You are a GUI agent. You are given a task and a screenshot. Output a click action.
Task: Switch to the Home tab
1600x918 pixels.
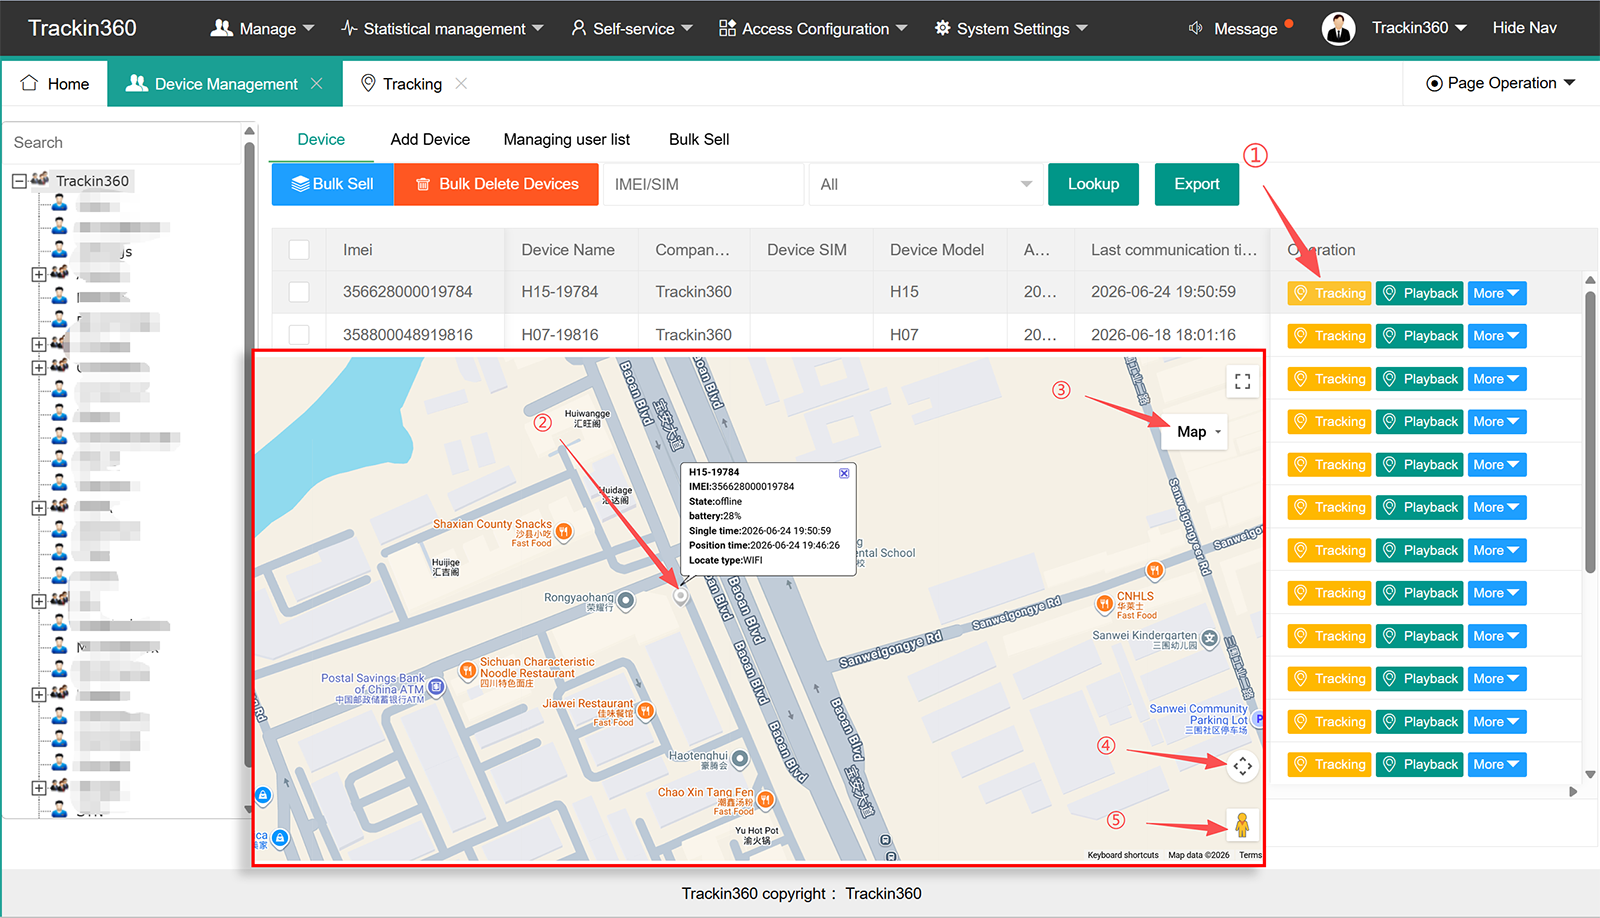55,84
